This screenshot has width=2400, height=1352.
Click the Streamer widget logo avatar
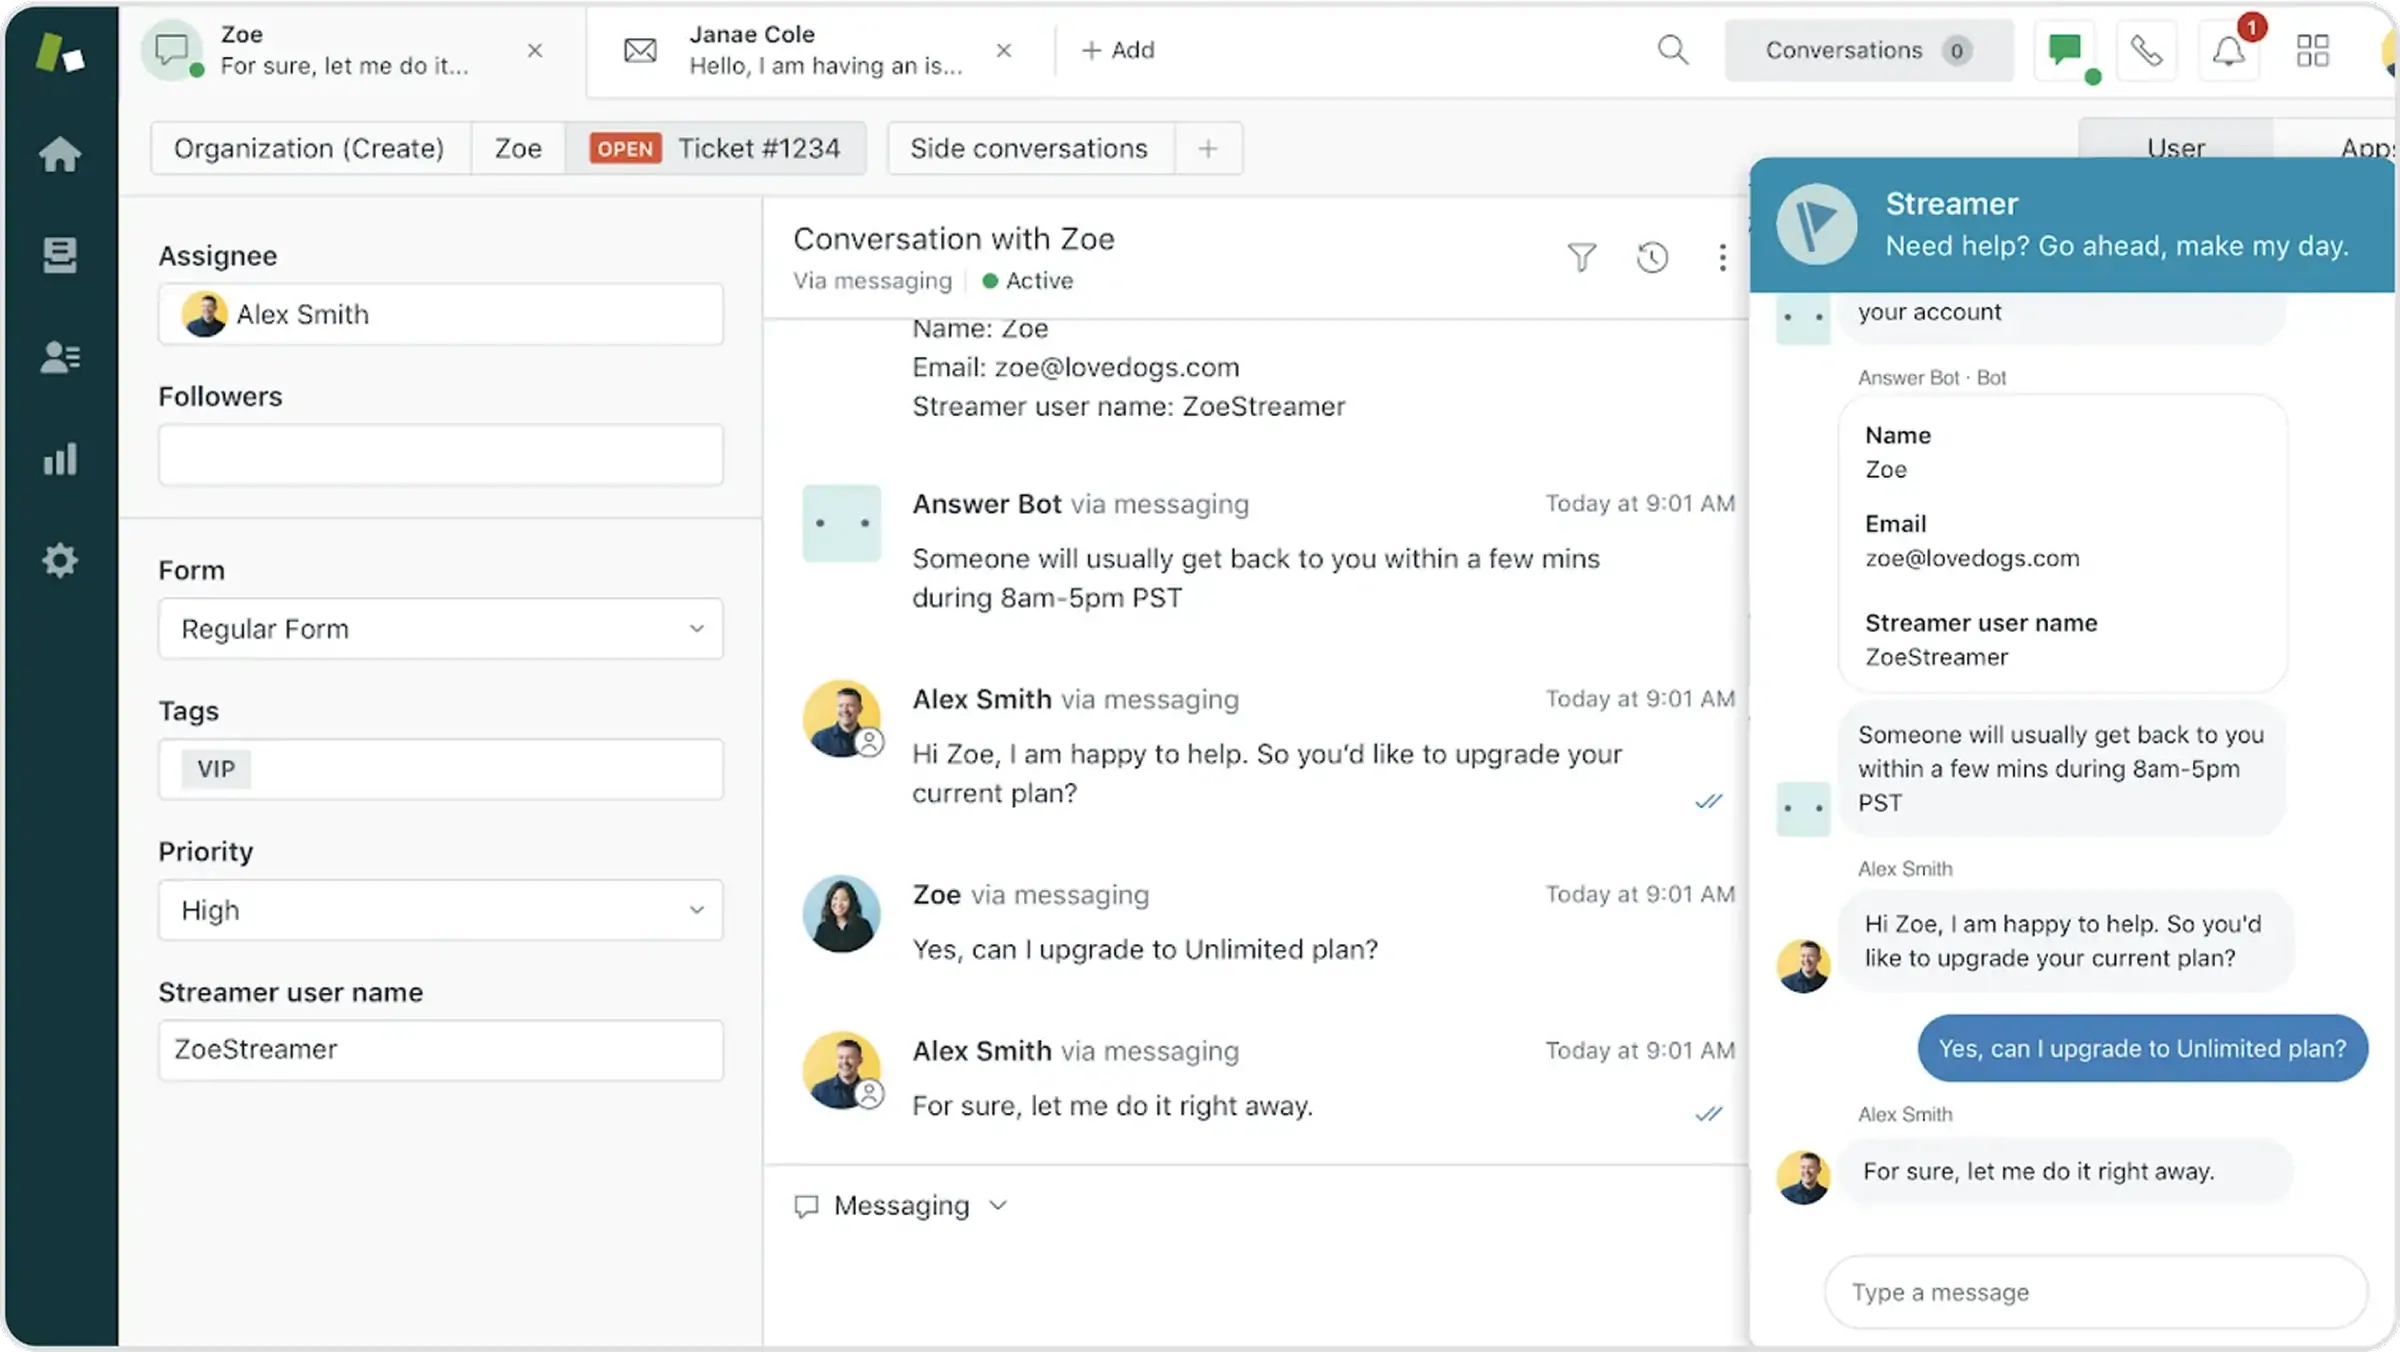pos(1816,224)
